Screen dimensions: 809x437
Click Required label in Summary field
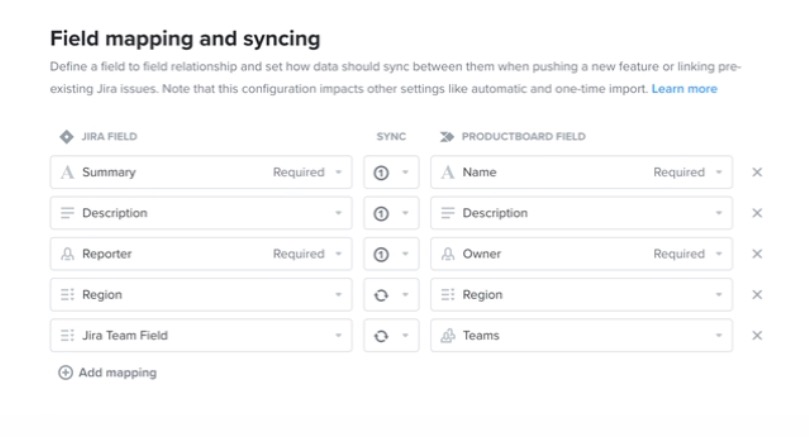pyautogui.click(x=299, y=172)
